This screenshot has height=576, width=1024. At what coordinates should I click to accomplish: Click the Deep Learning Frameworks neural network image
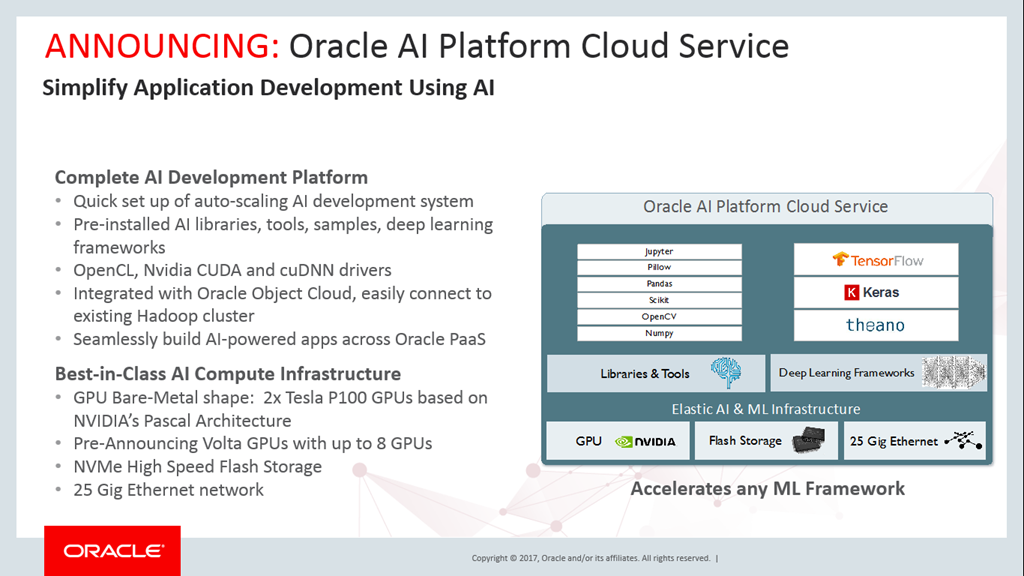pyautogui.click(x=953, y=373)
